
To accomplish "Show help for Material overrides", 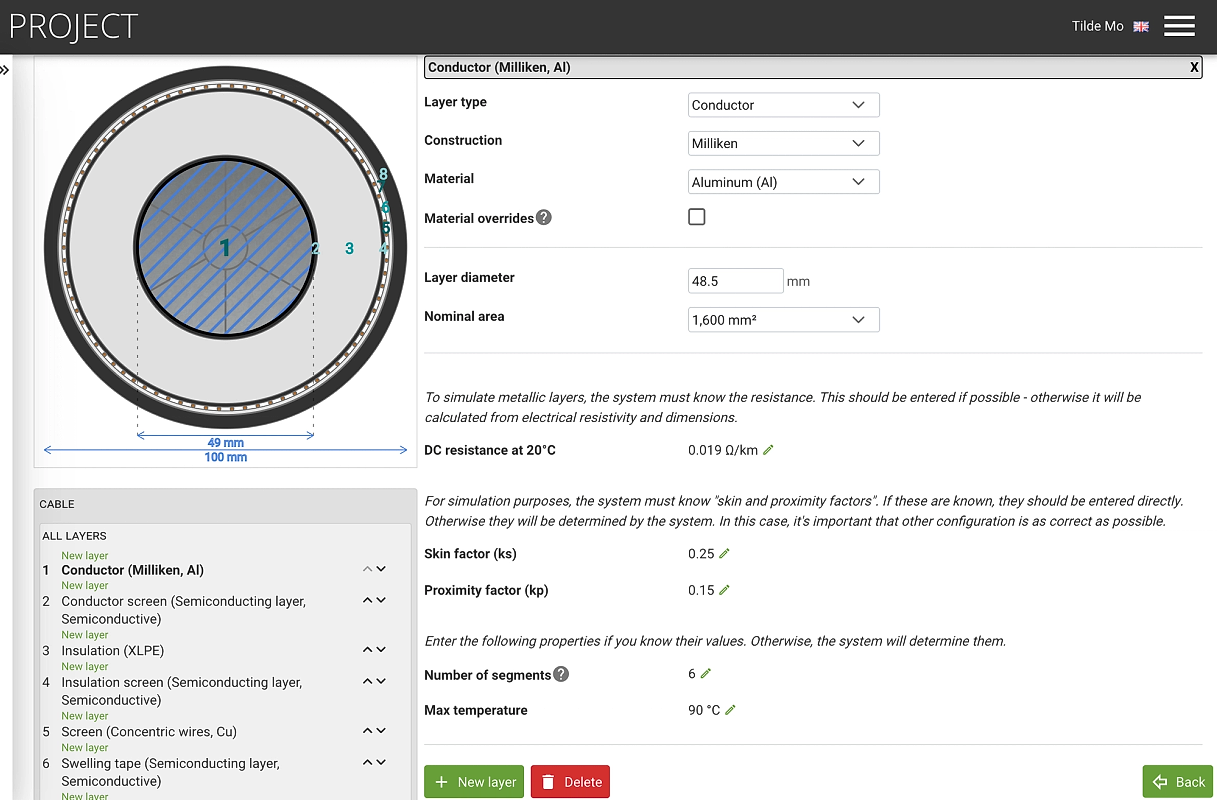I will tap(544, 217).
